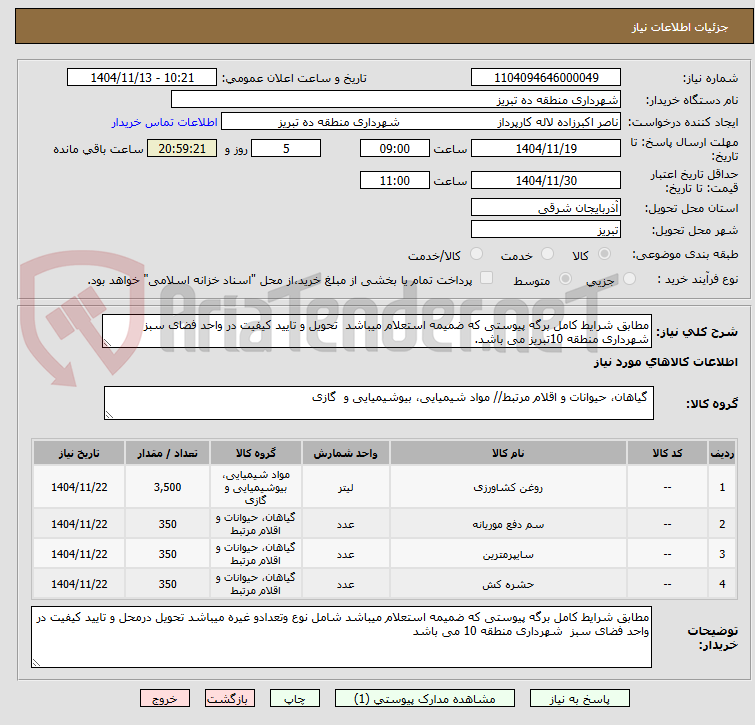Select the کالا radio button

[x=604, y=254]
